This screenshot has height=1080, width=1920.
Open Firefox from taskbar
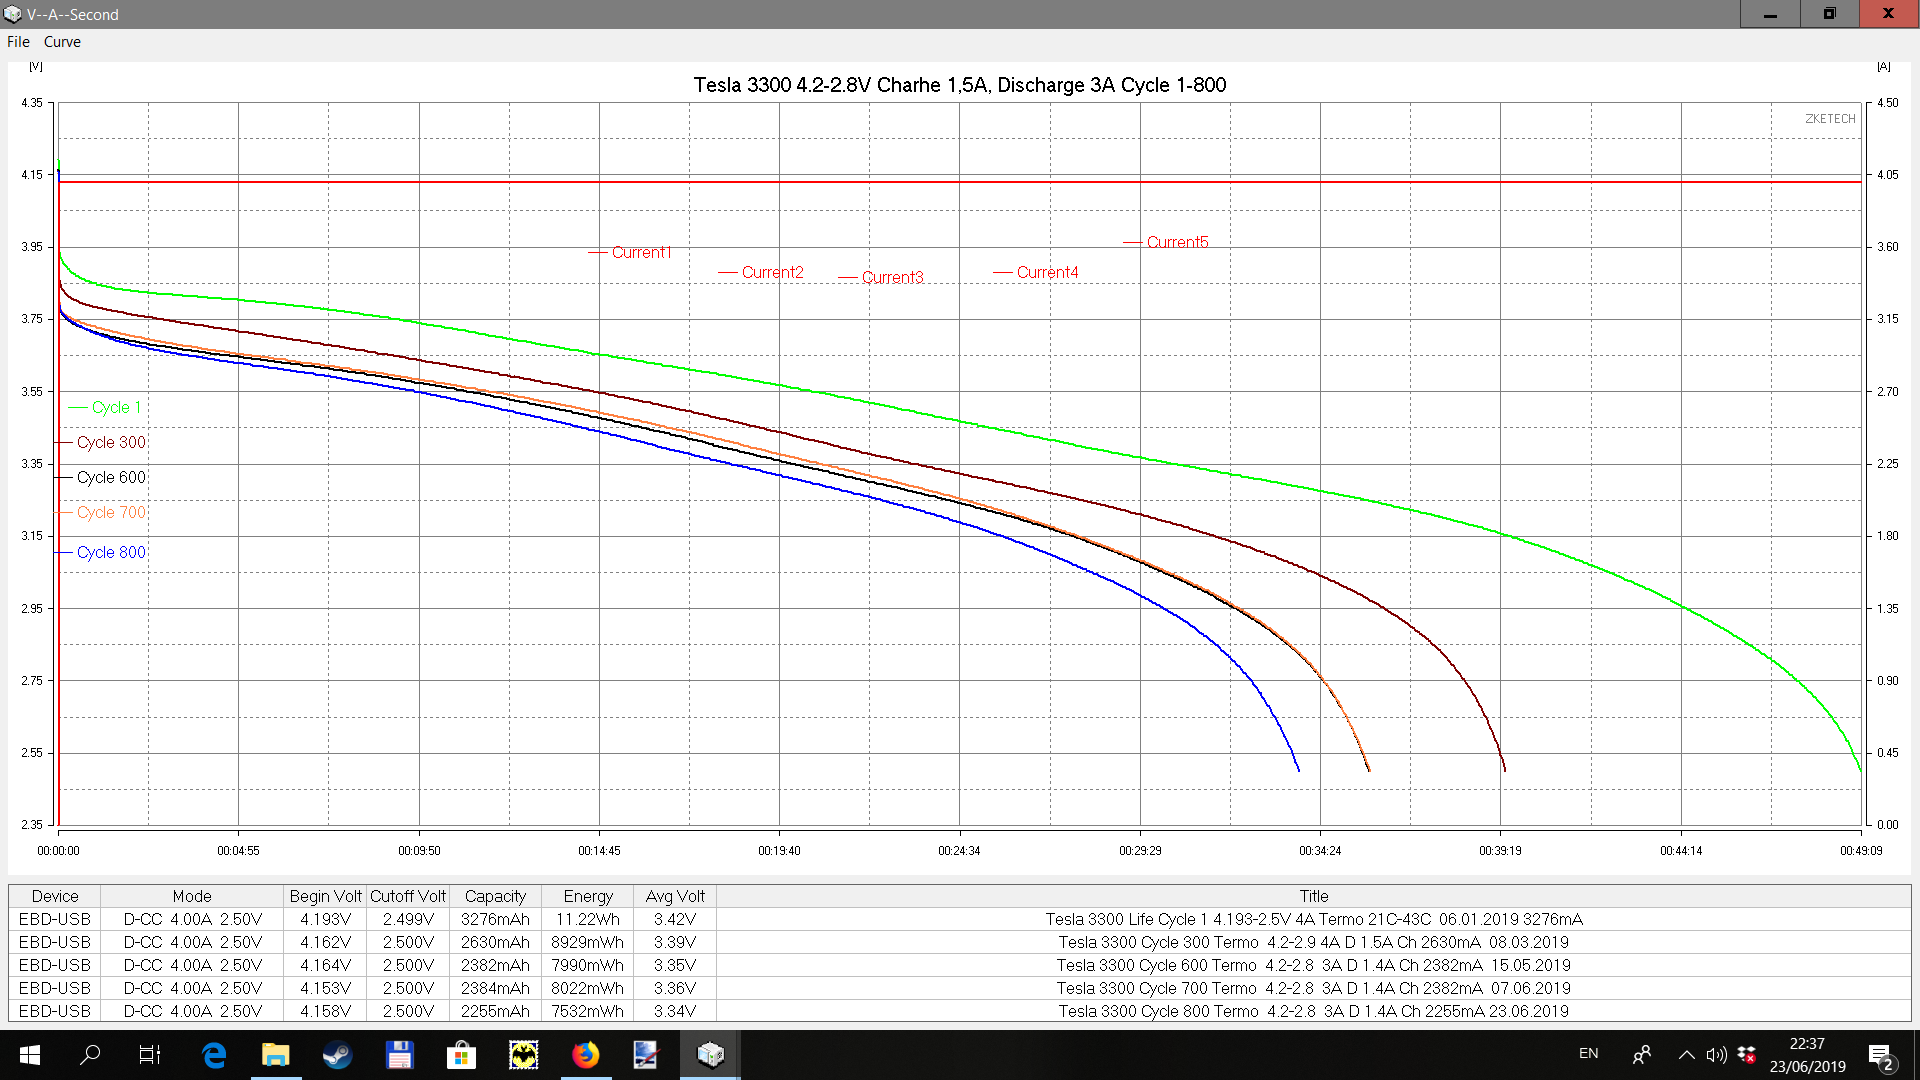pyautogui.click(x=585, y=1055)
